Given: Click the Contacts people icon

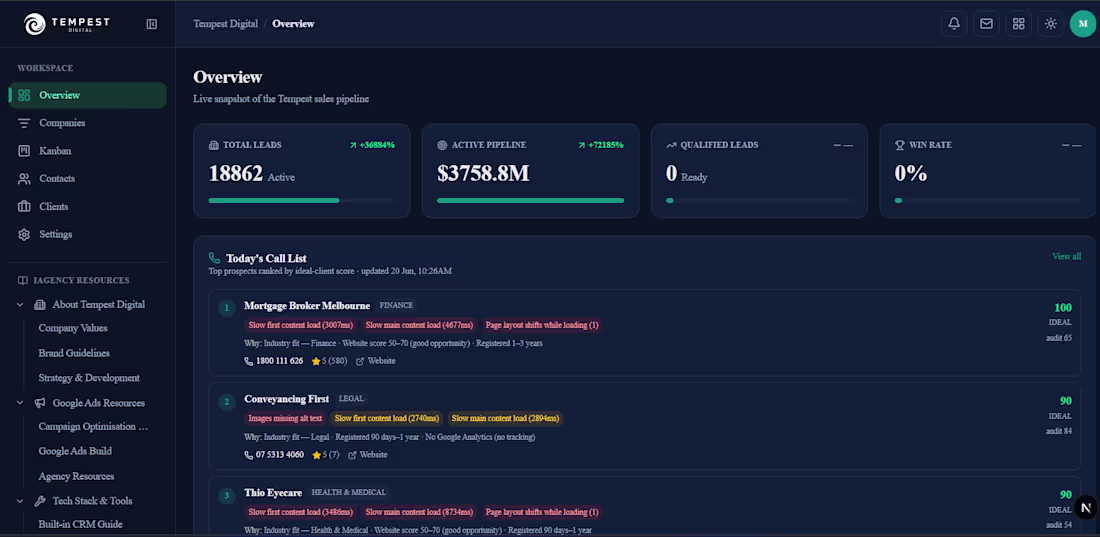Looking at the screenshot, I should pos(24,179).
